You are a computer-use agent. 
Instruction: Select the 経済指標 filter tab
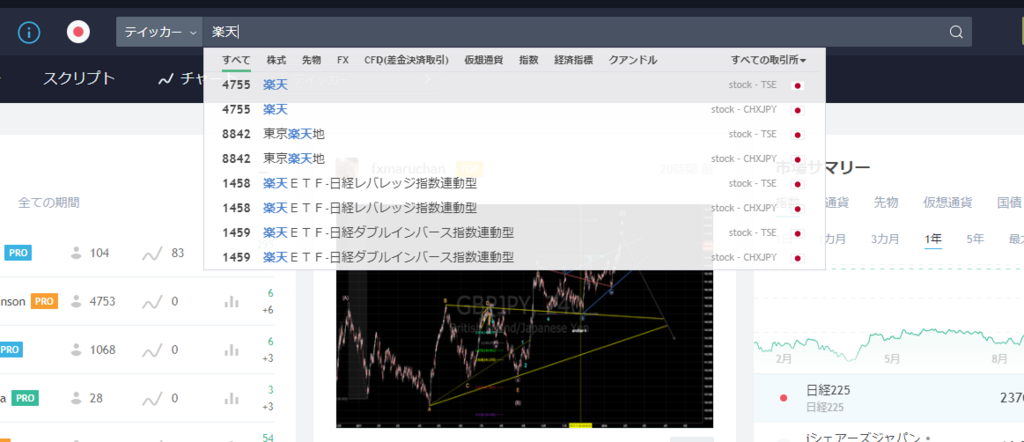pyautogui.click(x=573, y=60)
